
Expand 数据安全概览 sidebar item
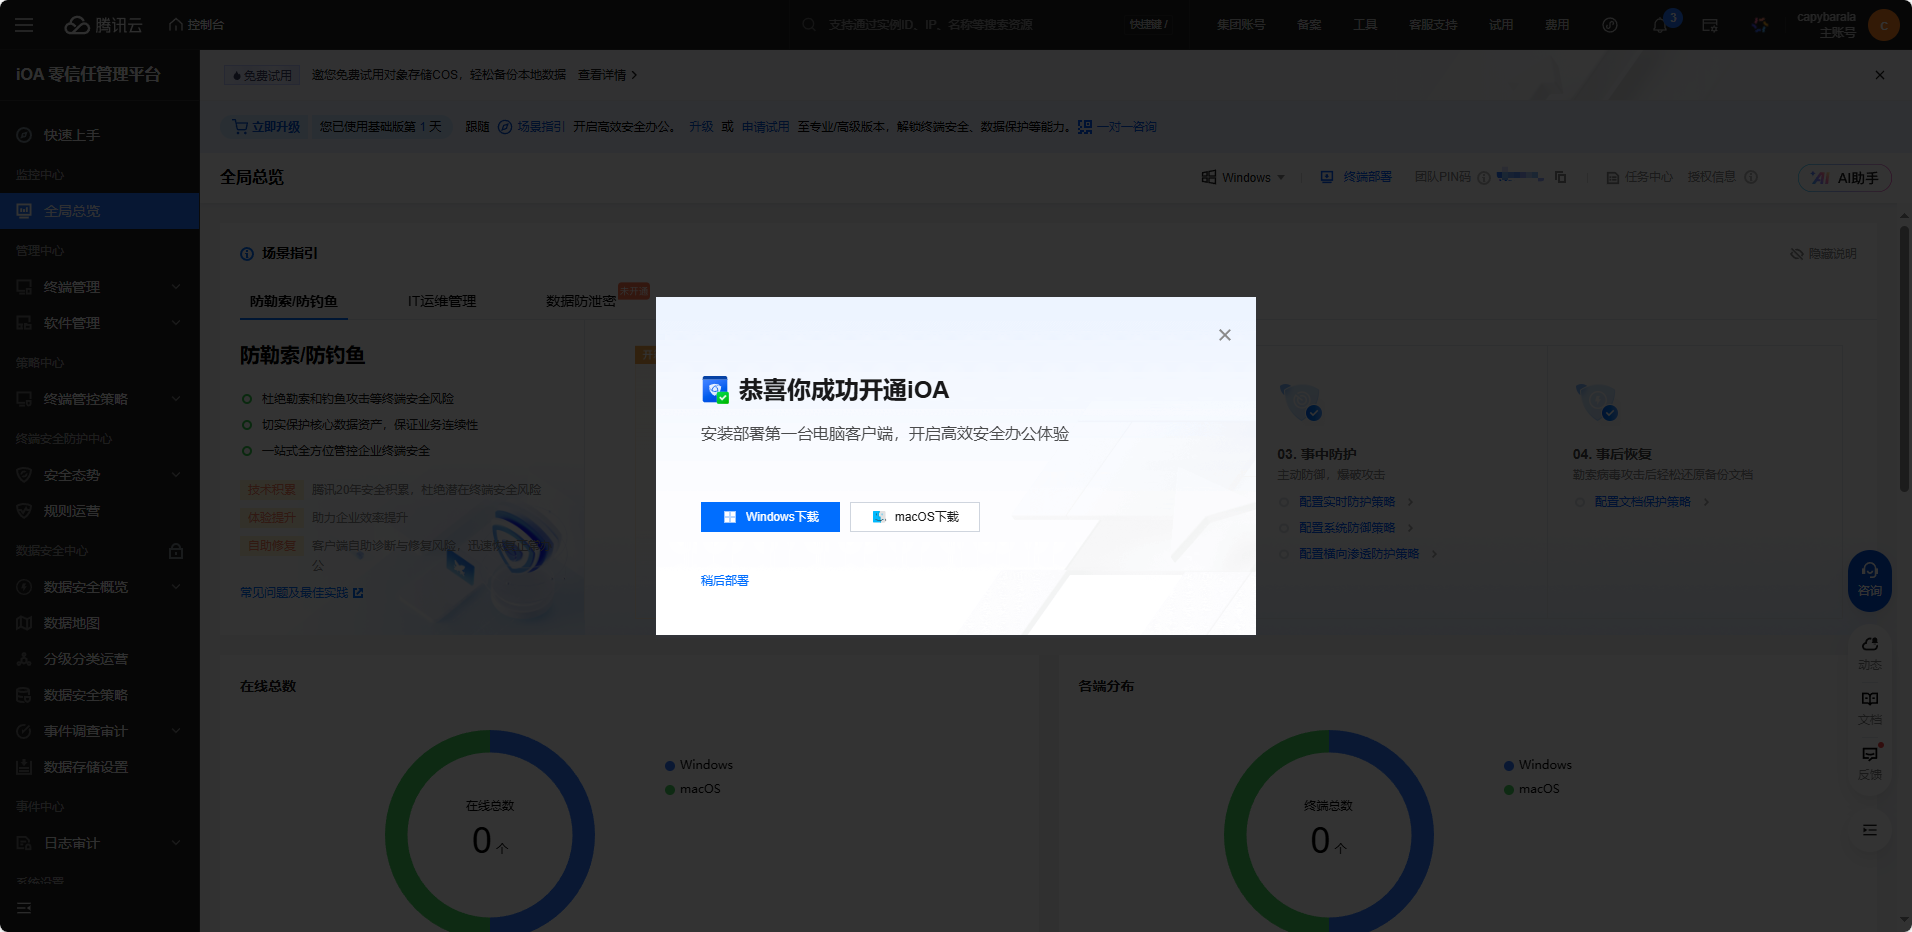pos(100,587)
